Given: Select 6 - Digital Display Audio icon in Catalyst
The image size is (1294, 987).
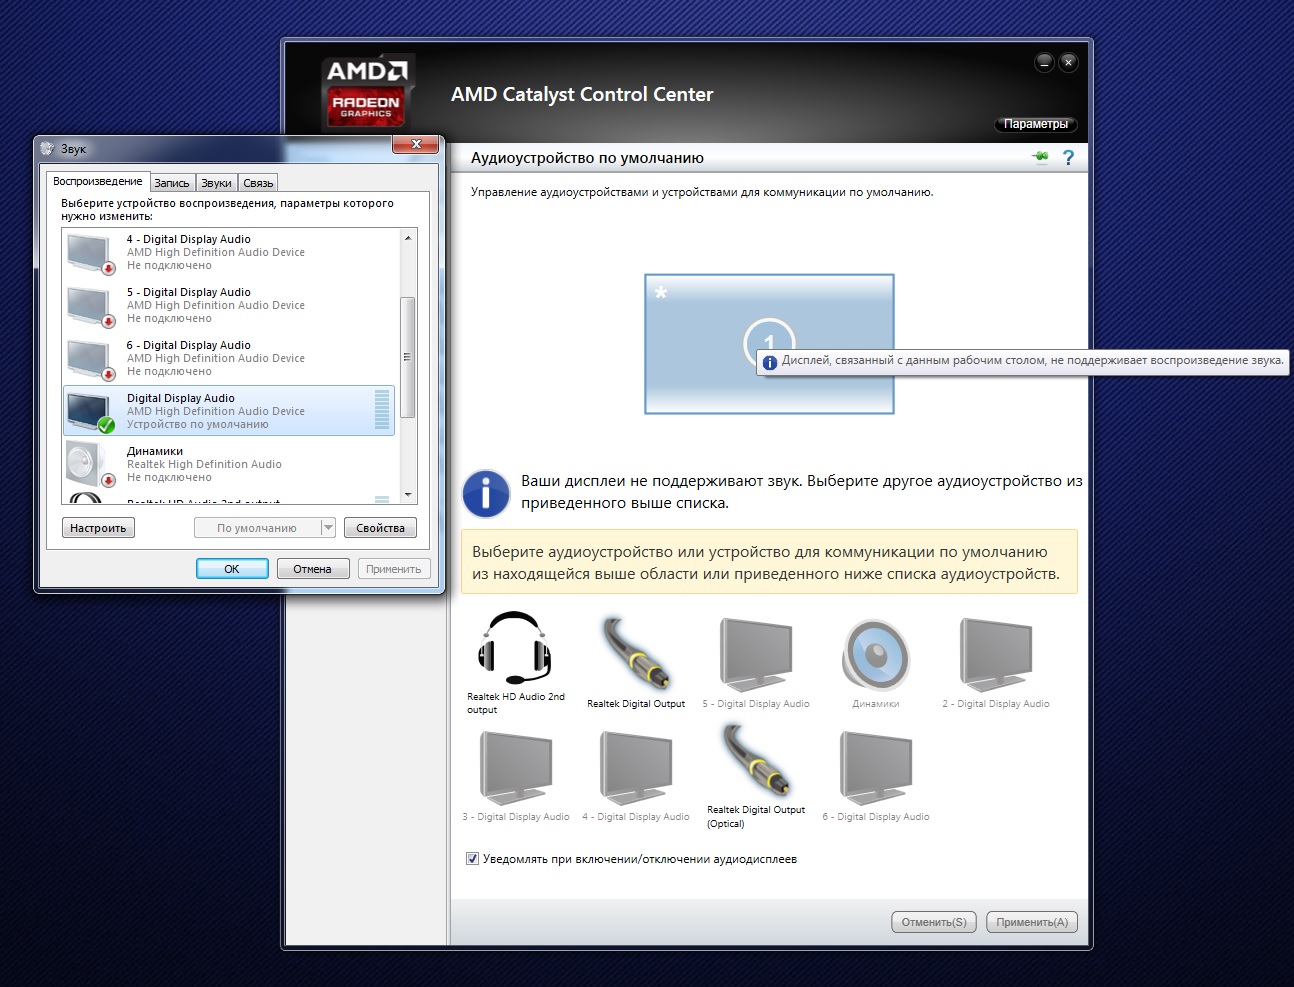Looking at the screenshot, I should (x=876, y=767).
